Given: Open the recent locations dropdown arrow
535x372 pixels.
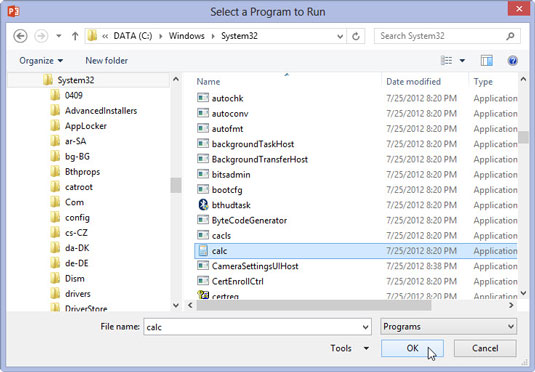Looking at the screenshot, I should [x=59, y=36].
